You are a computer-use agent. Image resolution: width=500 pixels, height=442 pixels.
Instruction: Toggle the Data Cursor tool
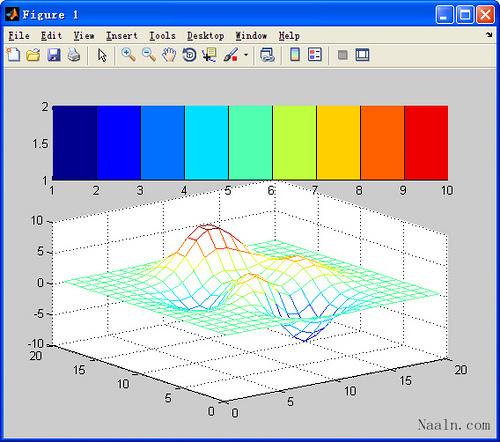click(209, 55)
